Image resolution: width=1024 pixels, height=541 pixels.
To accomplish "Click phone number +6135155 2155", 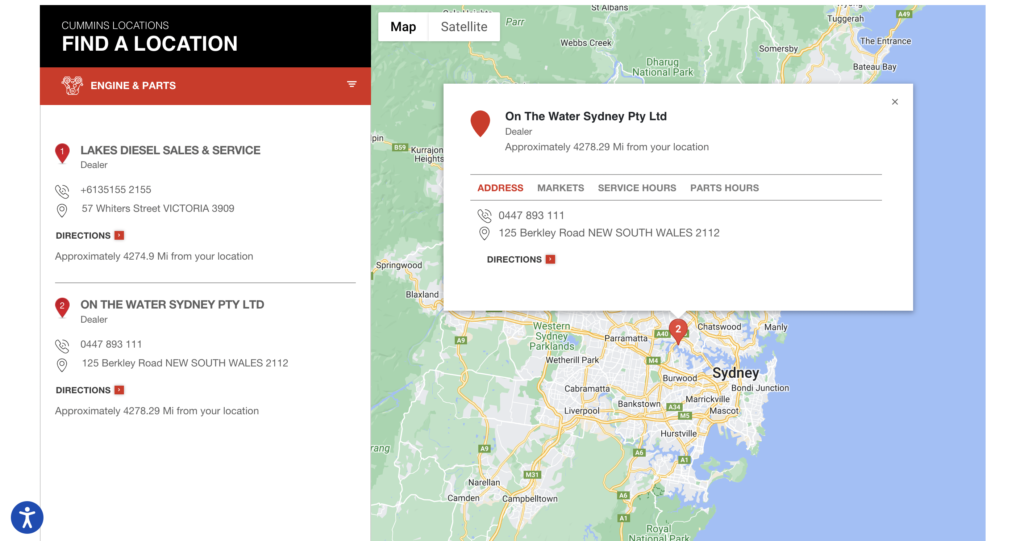I will [116, 189].
